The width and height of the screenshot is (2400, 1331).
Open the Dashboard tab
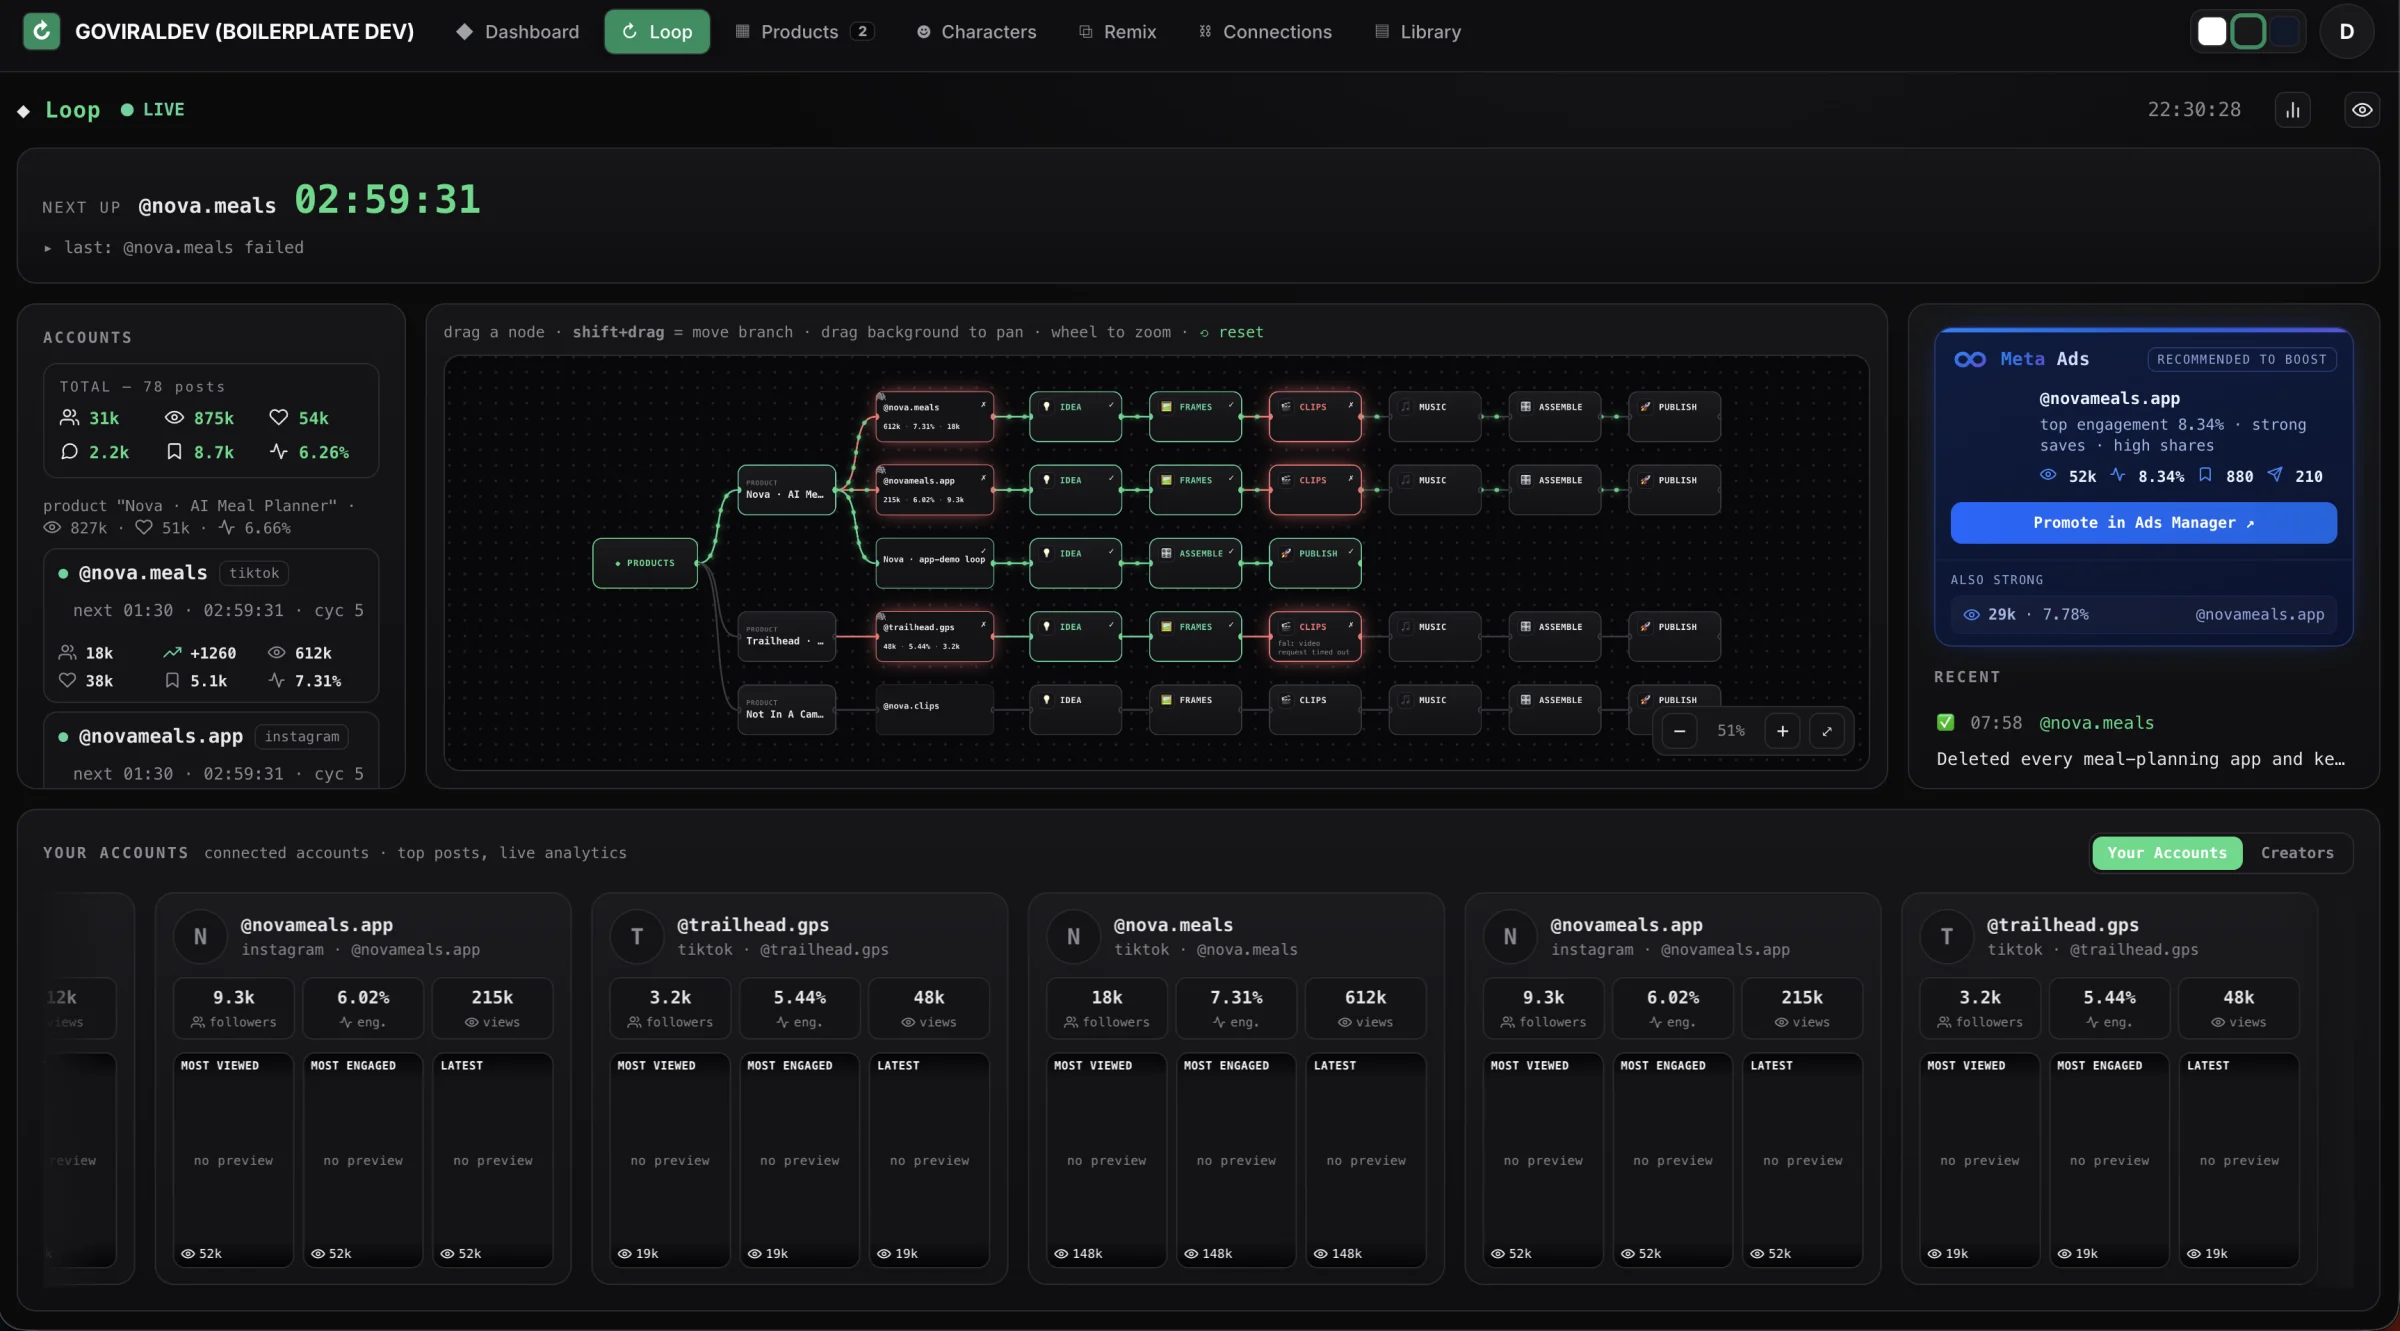pos(518,32)
